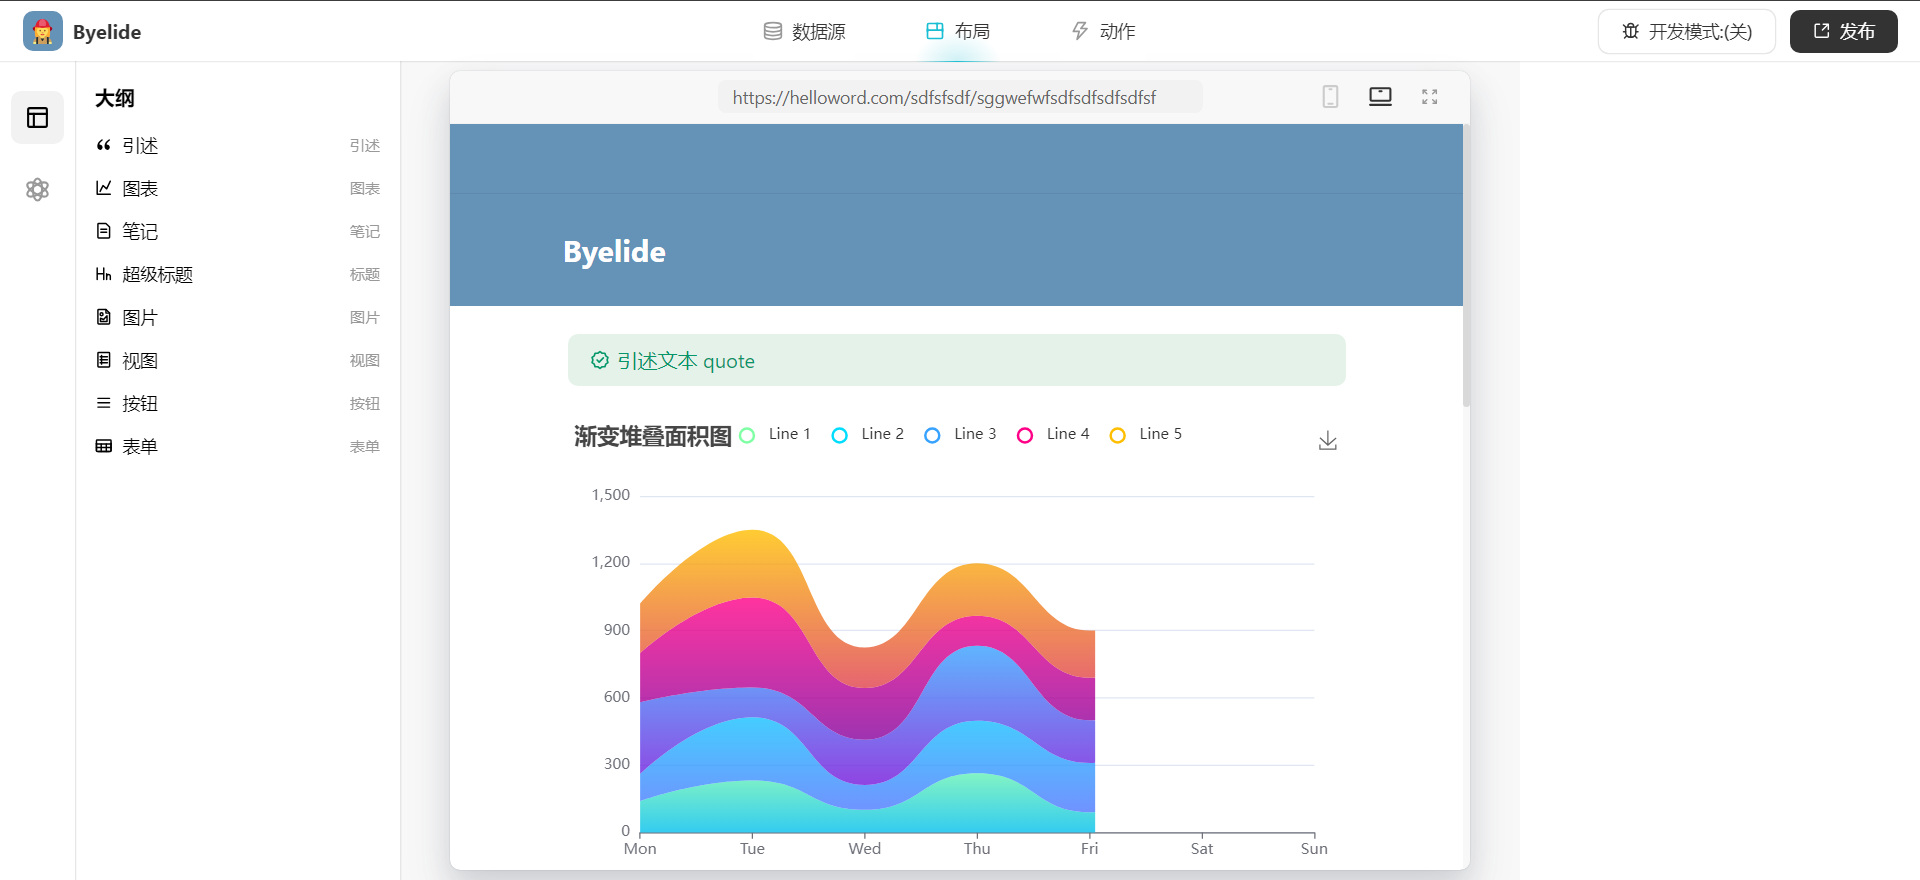Select the 笔记 outline item
Screen dimensions: 1920x880
point(238,232)
